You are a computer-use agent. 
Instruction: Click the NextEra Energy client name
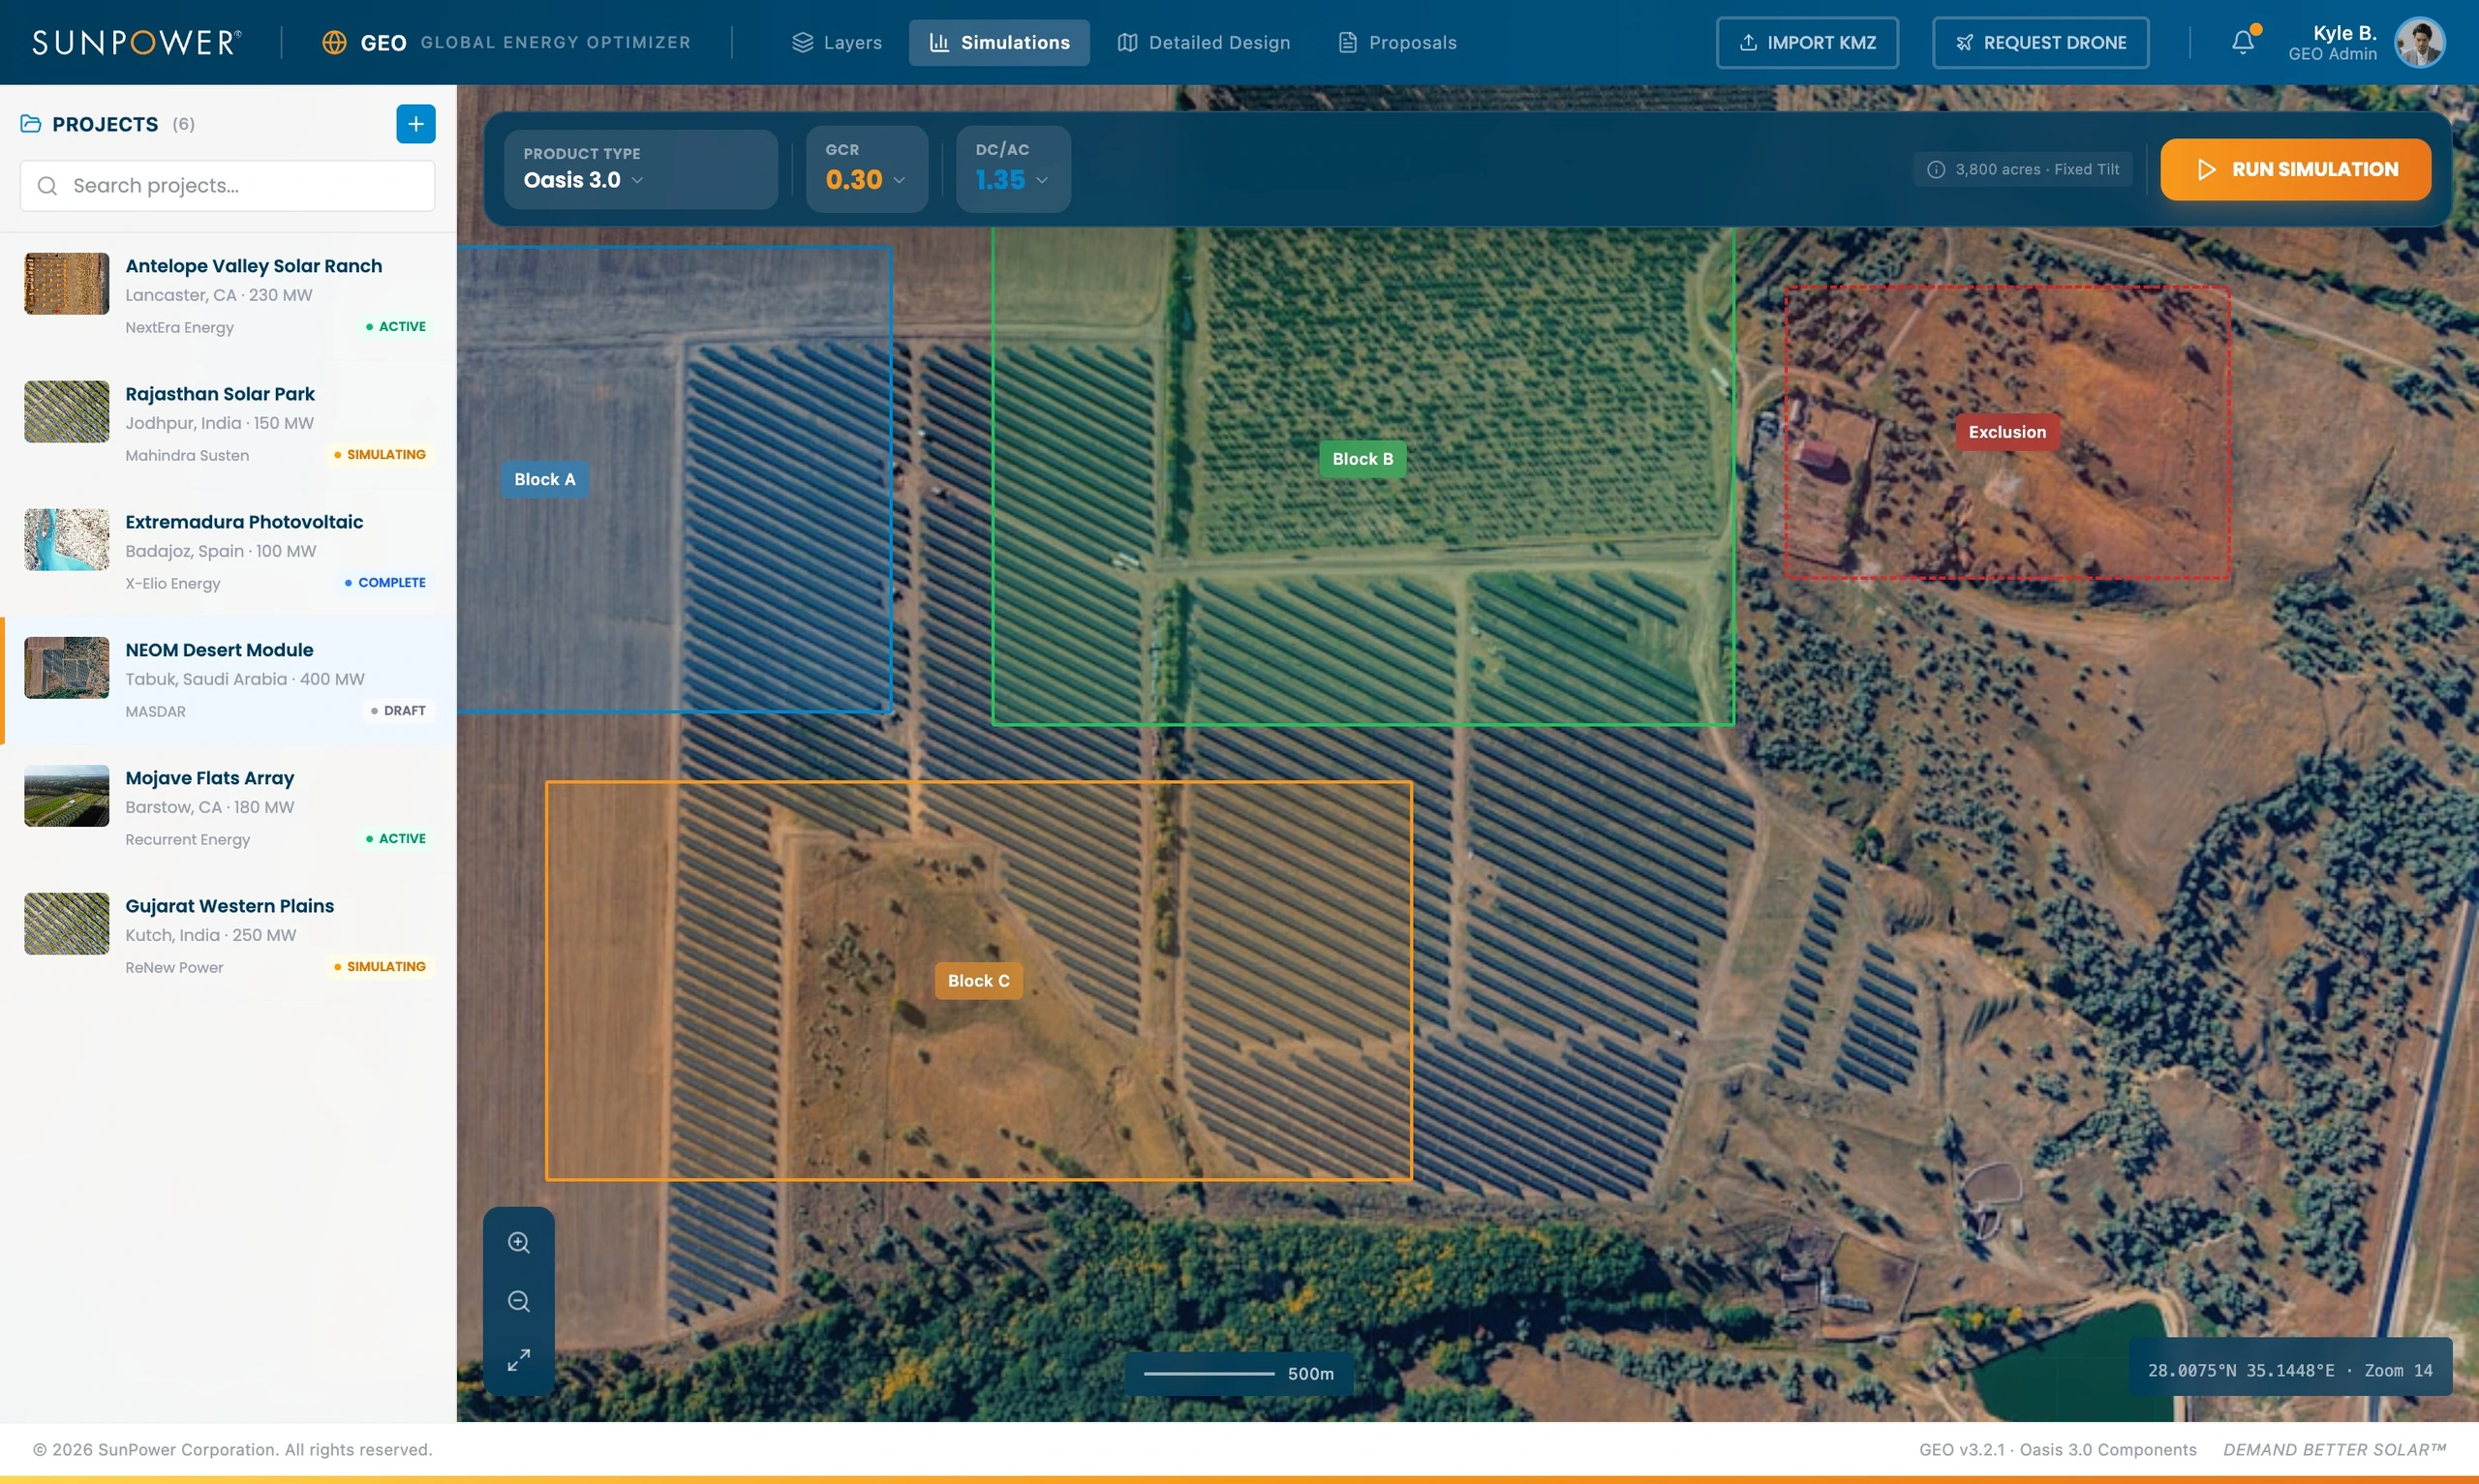[x=179, y=328]
